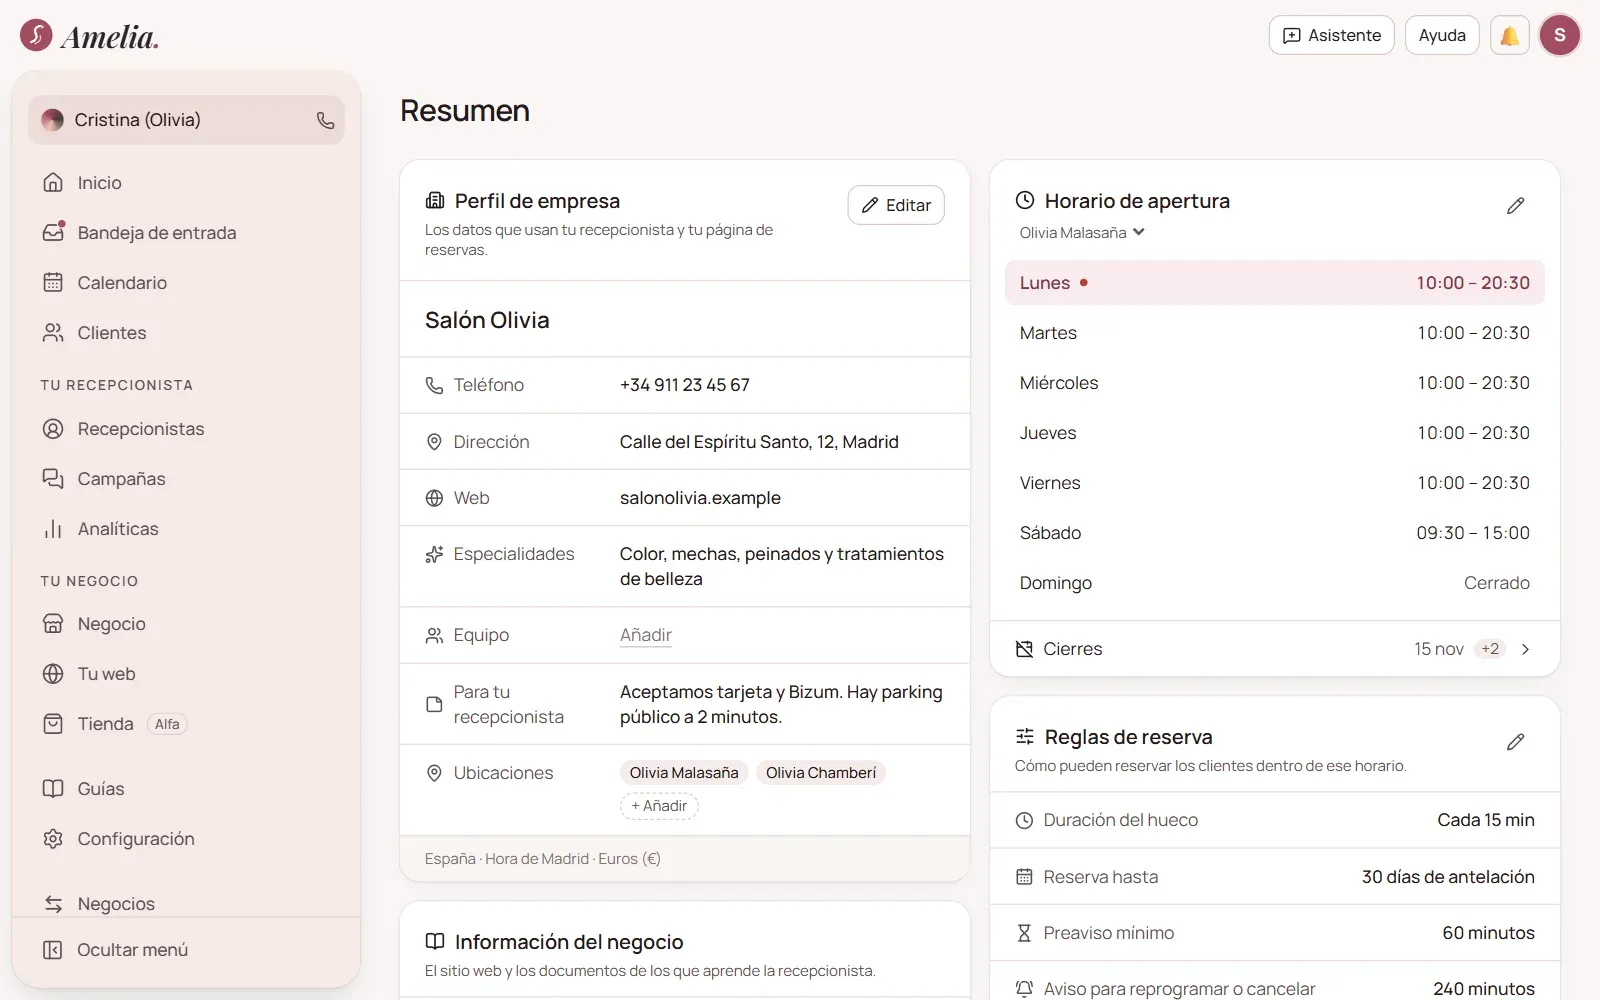The width and height of the screenshot is (1600, 1000).
Task: Edit opening hours with the pencil icon
Action: (x=1516, y=206)
